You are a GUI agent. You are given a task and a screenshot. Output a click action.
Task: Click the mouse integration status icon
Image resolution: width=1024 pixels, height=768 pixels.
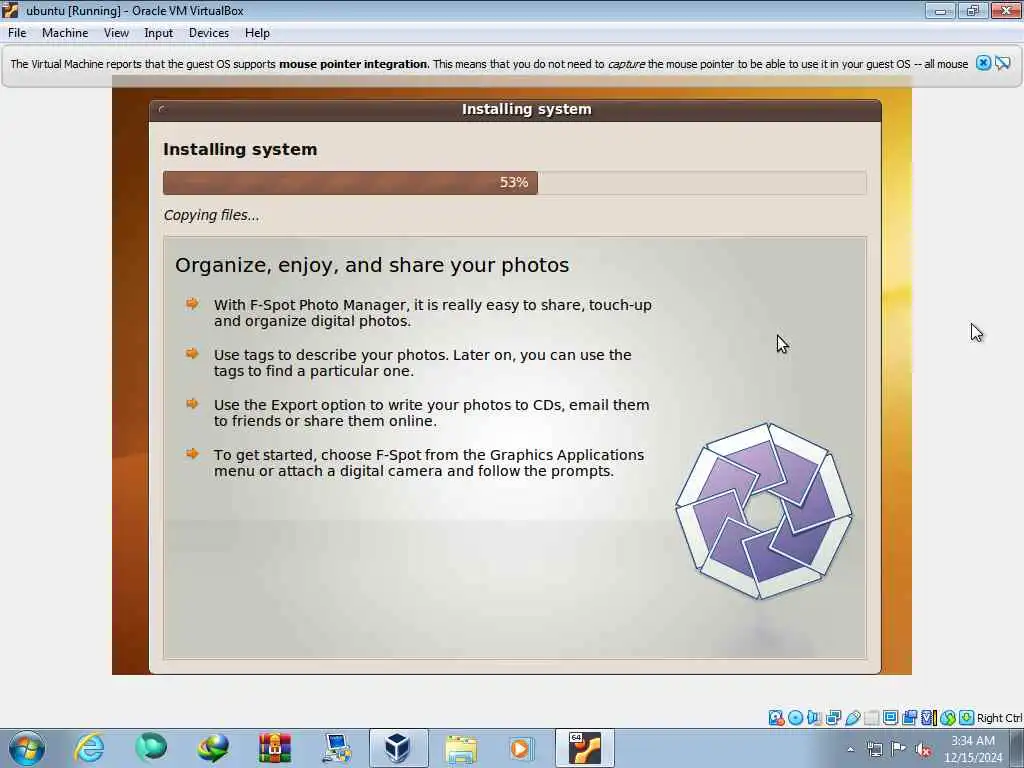[948, 718]
